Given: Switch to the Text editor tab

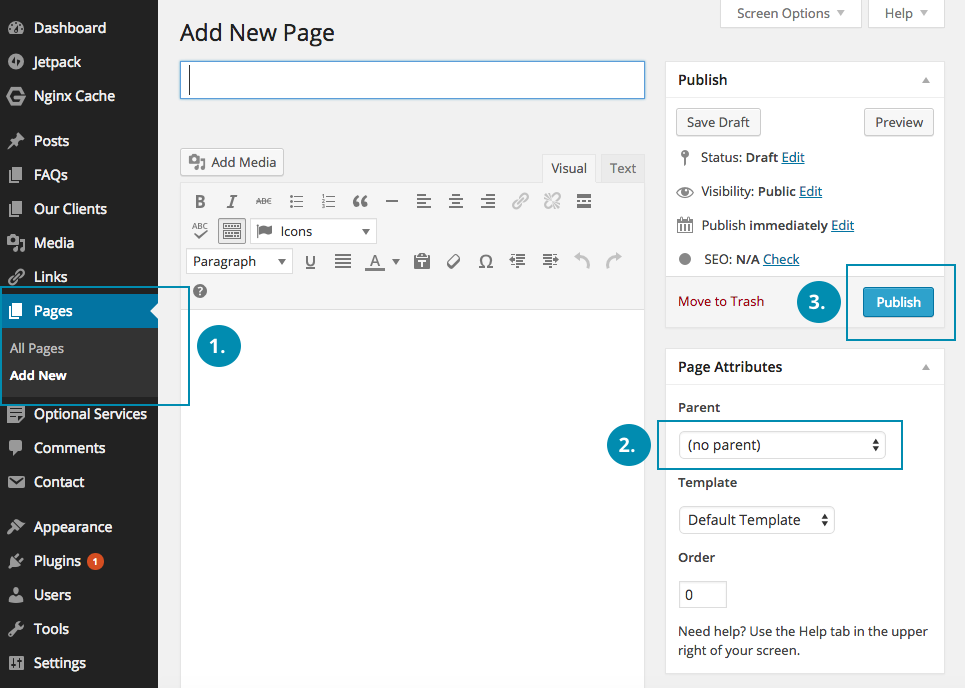Looking at the screenshot, I should 622,168.
